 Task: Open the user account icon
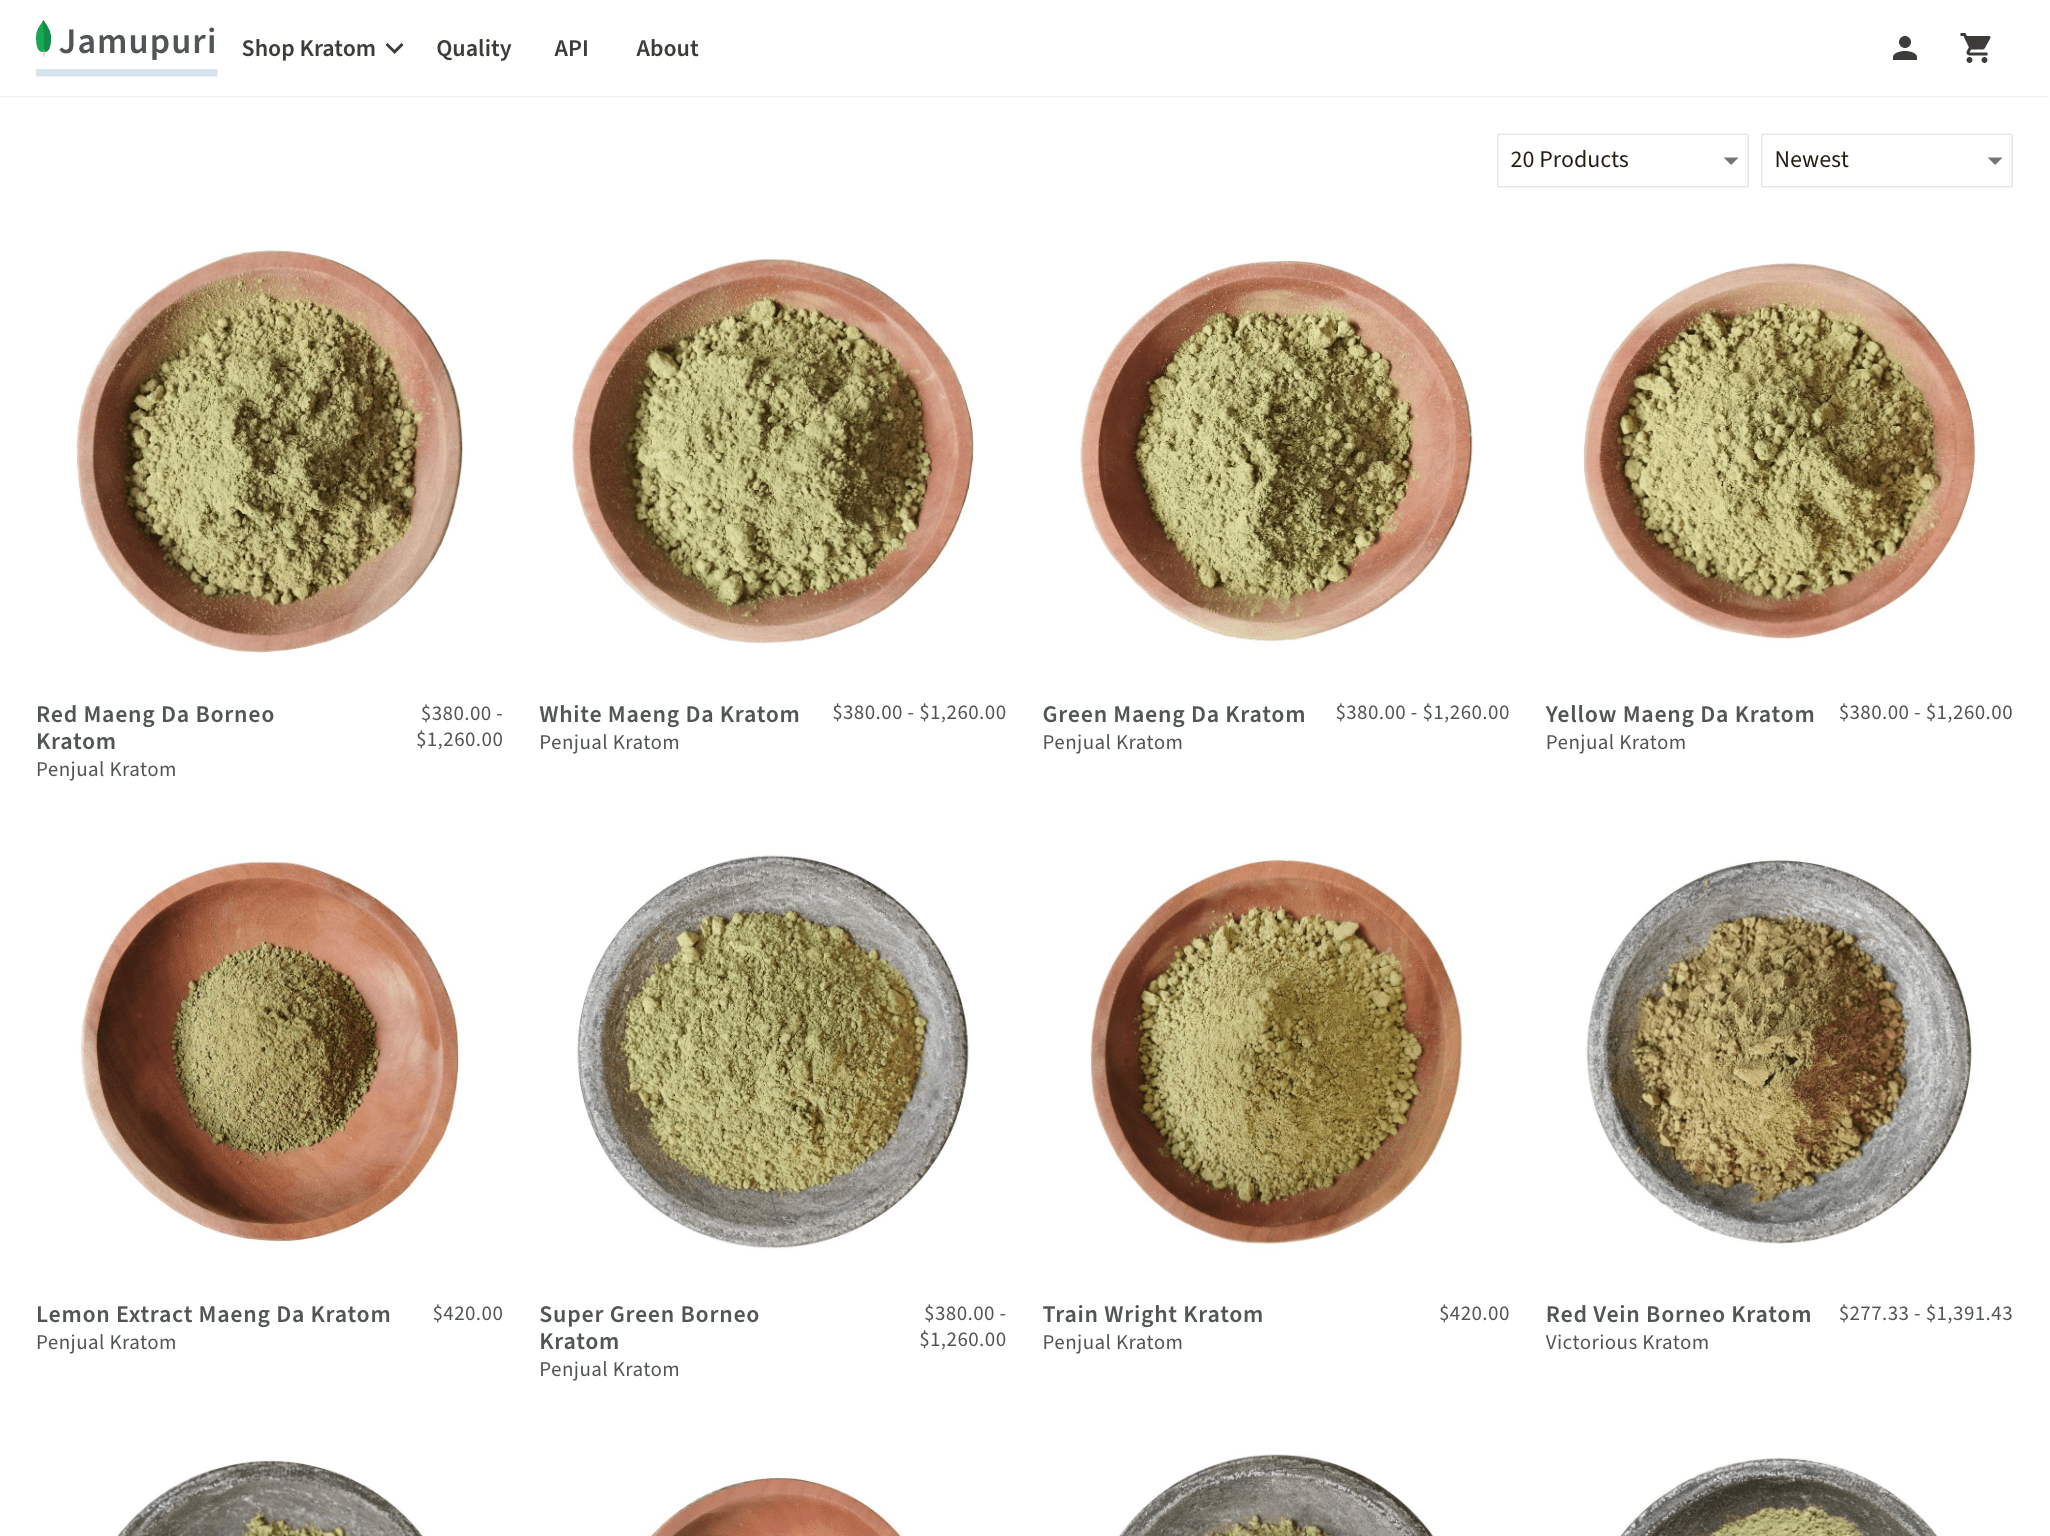click(1904, 48)
